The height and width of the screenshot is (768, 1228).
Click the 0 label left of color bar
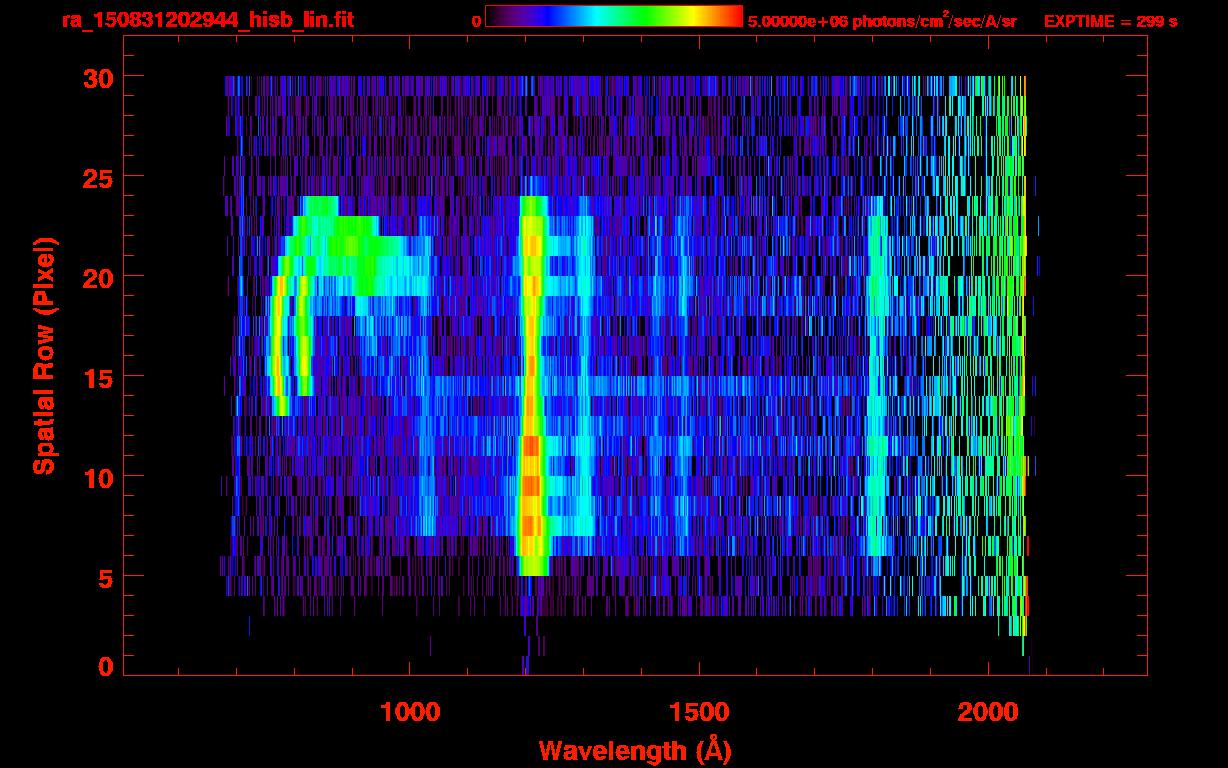tap(477, 21)
